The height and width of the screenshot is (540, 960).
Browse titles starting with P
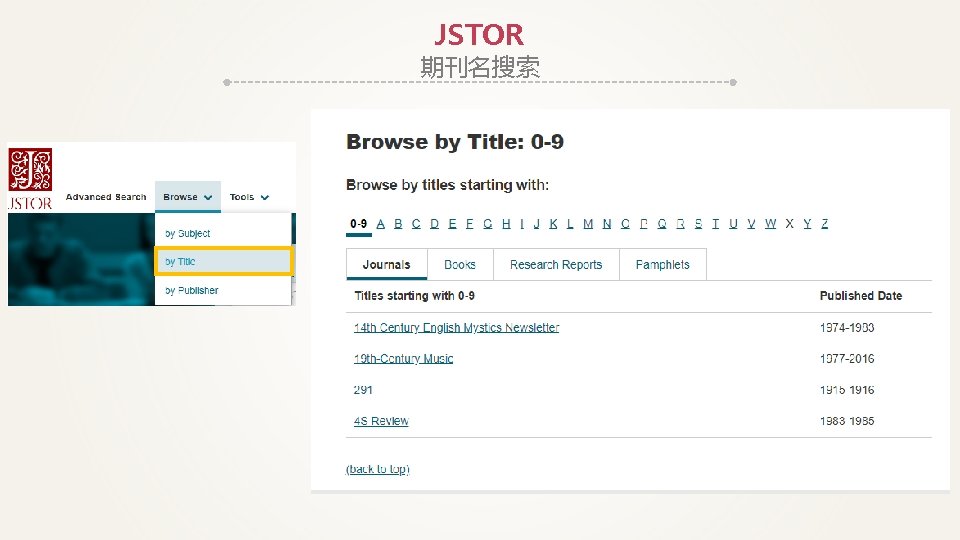[643, 223]
